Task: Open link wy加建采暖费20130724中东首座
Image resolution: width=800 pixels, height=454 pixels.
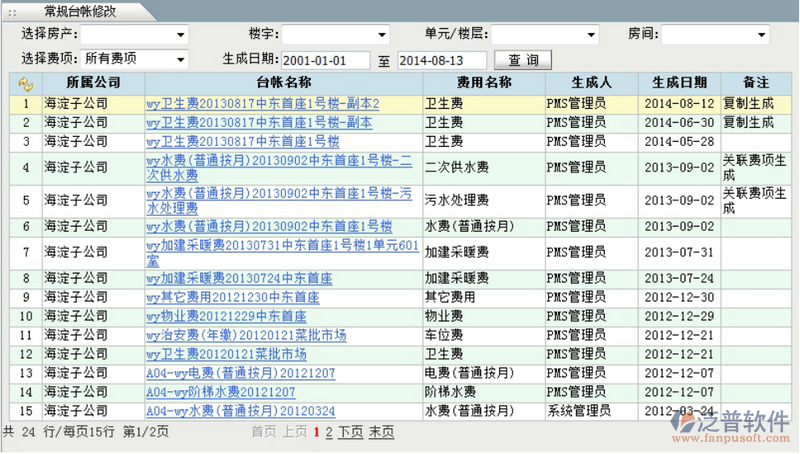Action: point(238,278)
